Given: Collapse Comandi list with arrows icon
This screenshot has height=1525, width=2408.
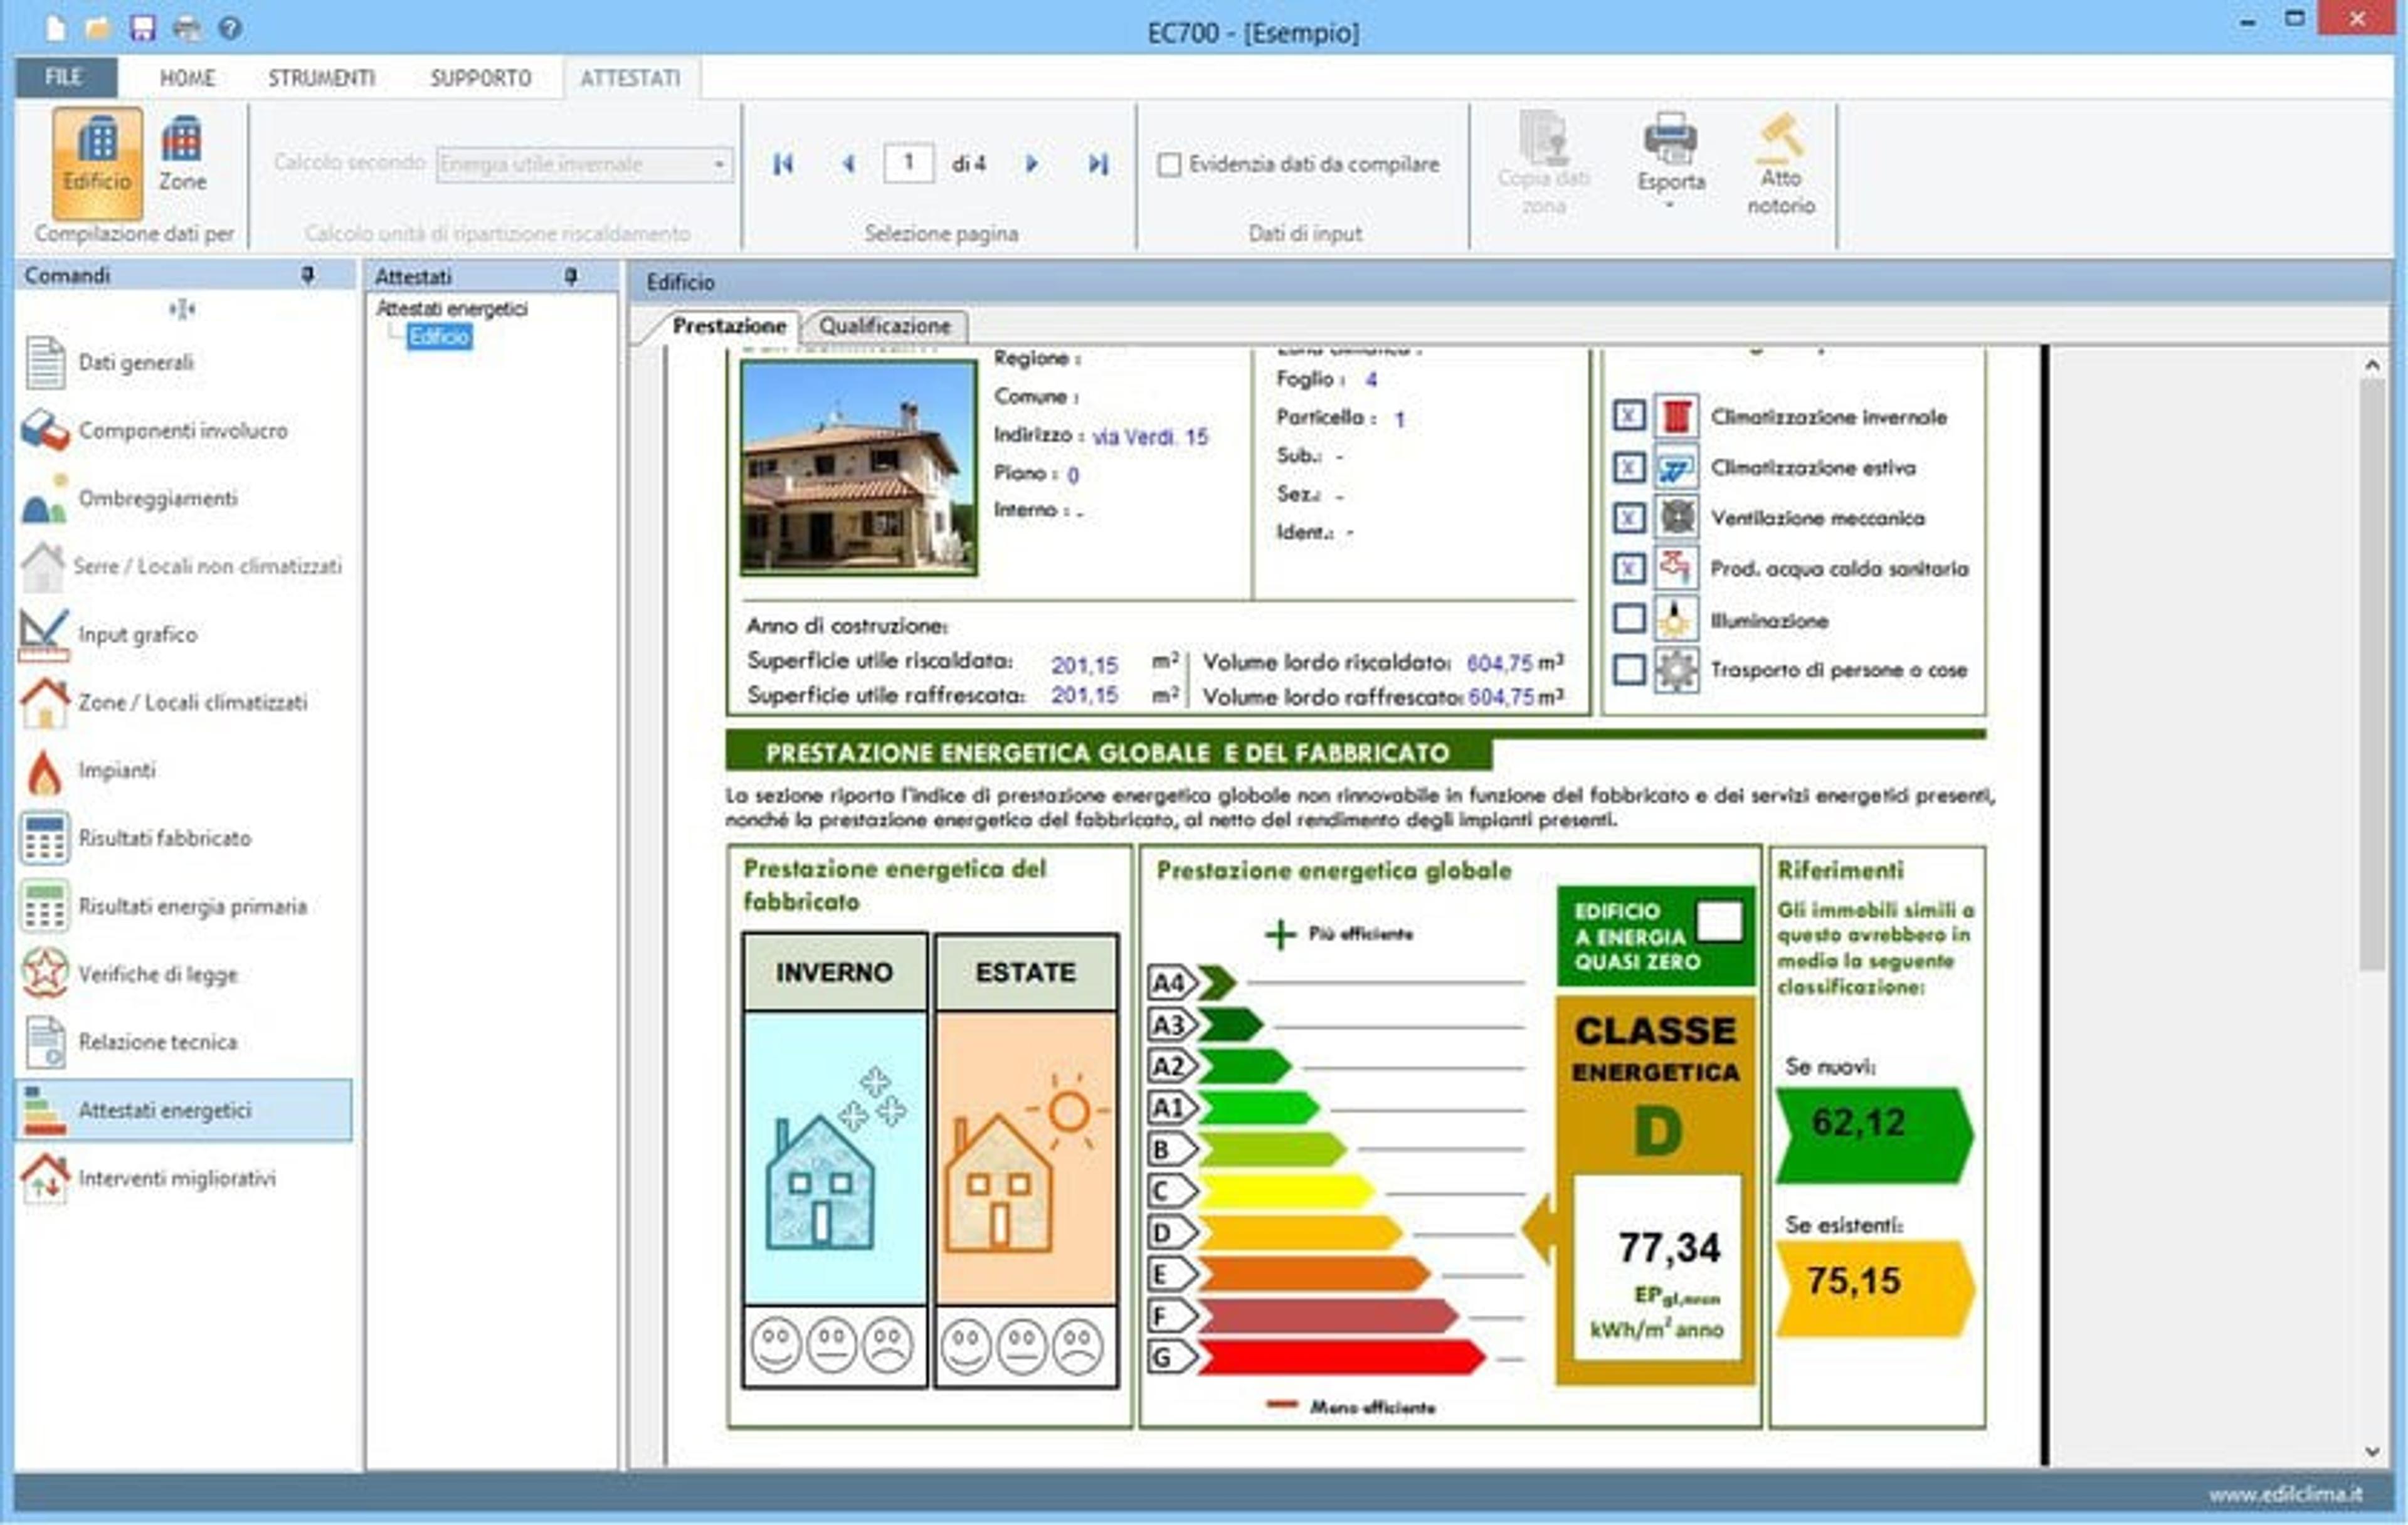Looking at the screenshot, I should (x=181, y=309).
